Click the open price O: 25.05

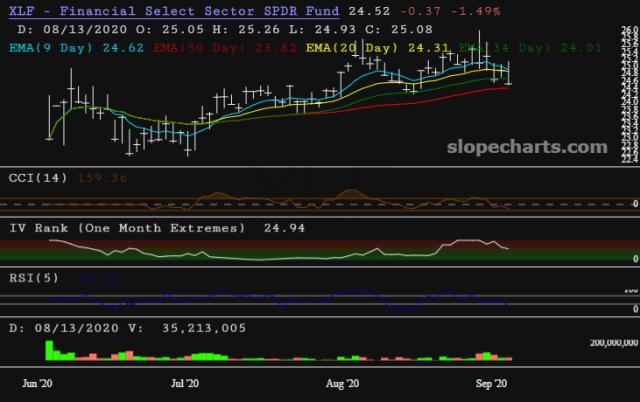click(170, 29)
